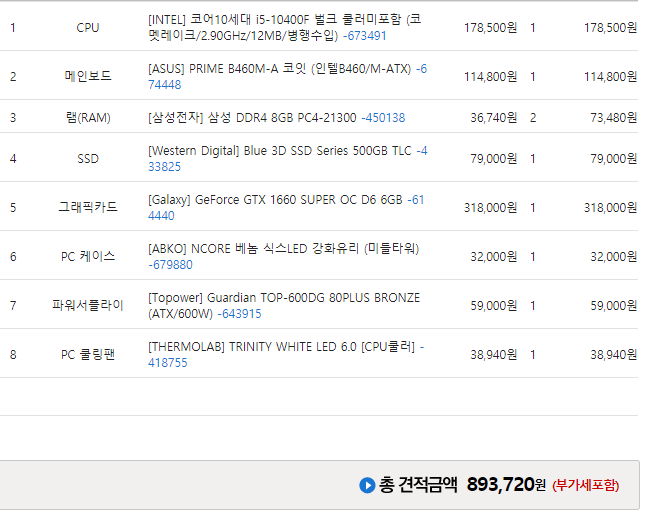Click the 램(RAM) category label

pos(88,118)
